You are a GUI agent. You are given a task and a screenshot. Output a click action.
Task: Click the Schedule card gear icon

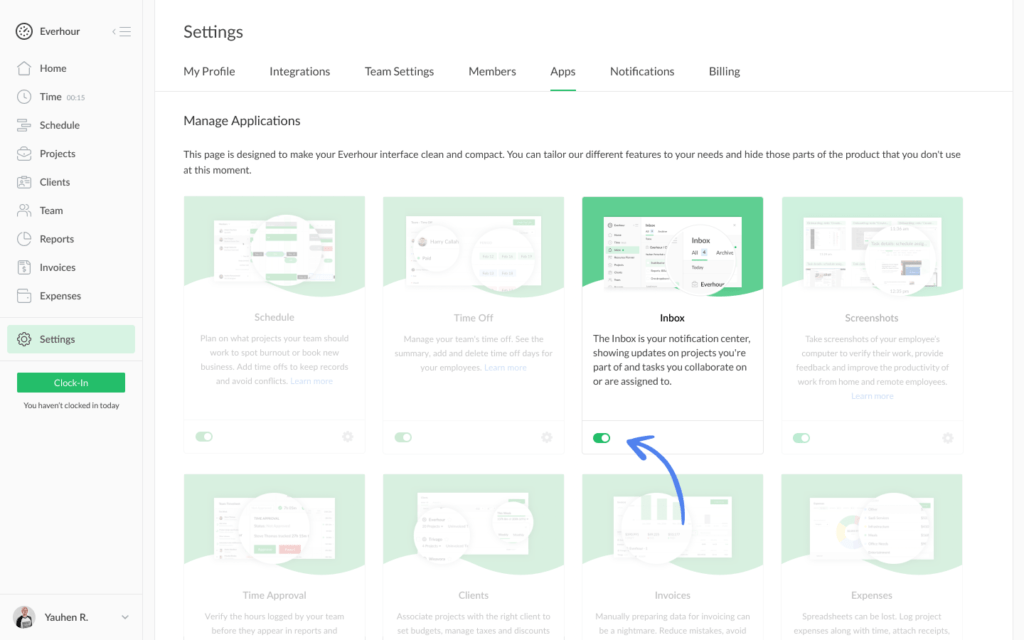(348, 437)
